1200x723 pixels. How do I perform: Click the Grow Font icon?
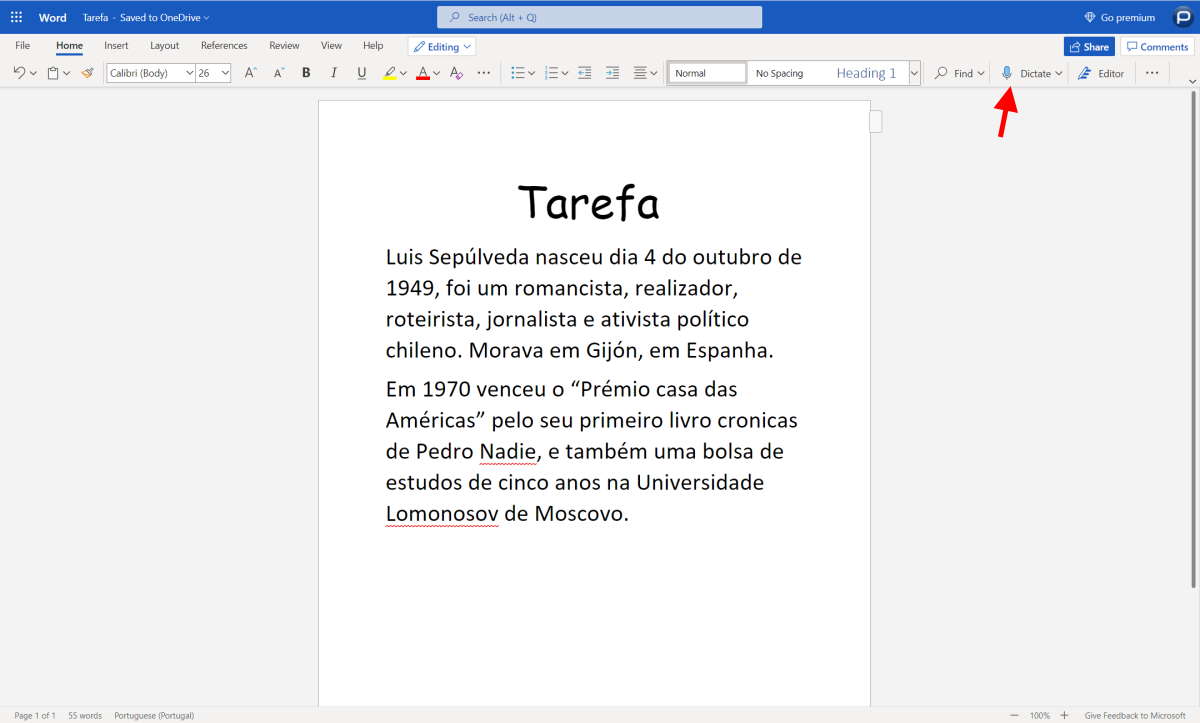tap(251, 73)
